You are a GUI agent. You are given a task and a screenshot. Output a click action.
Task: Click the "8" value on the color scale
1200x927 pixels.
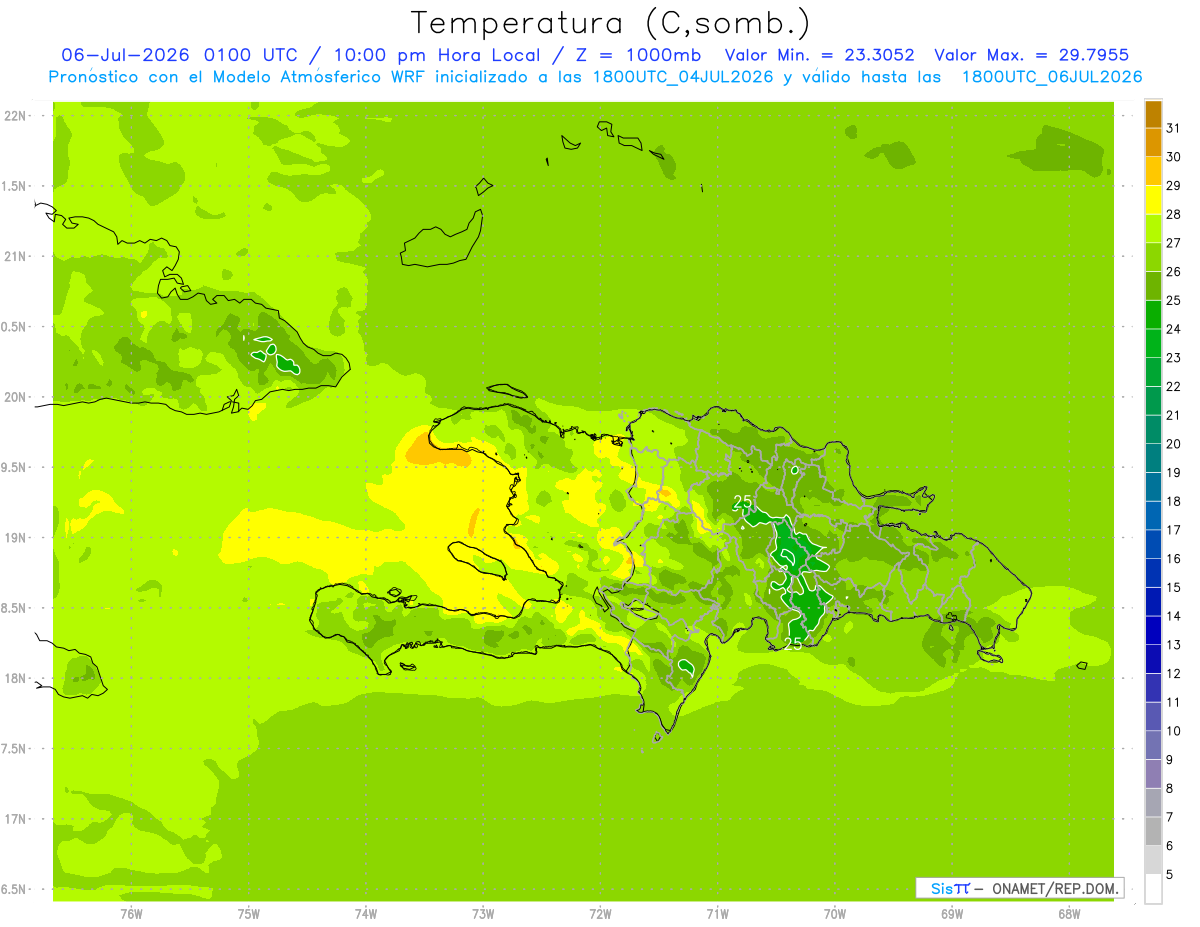pos(1170,788)
